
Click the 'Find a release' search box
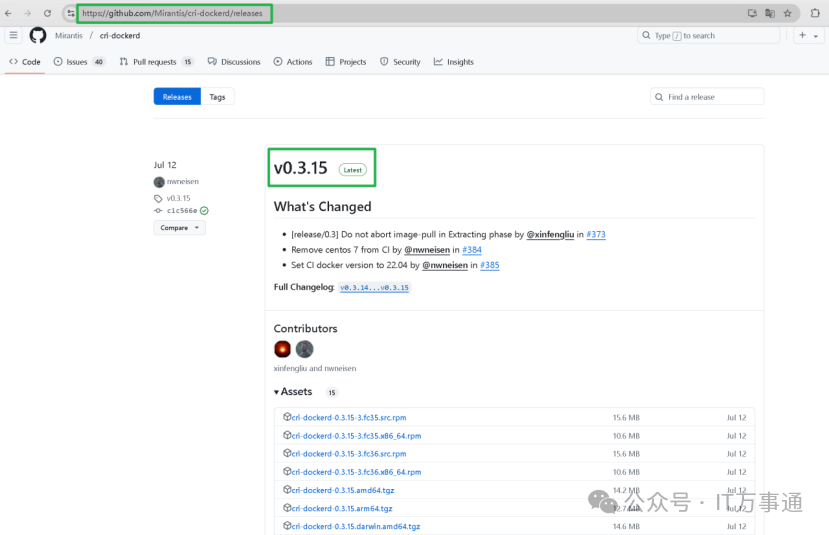(707, 97)
